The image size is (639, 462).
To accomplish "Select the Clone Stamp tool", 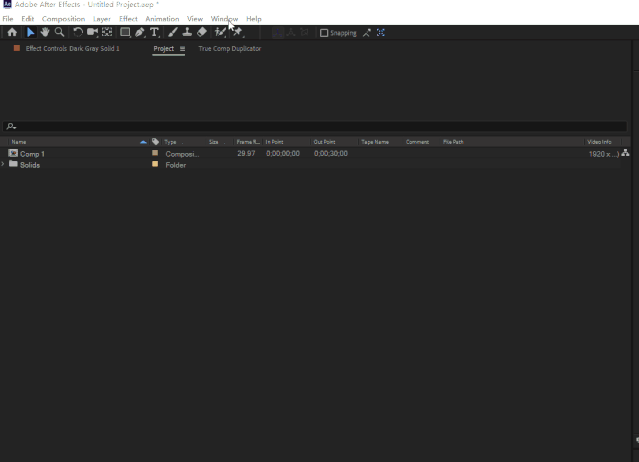I will 187,32.
